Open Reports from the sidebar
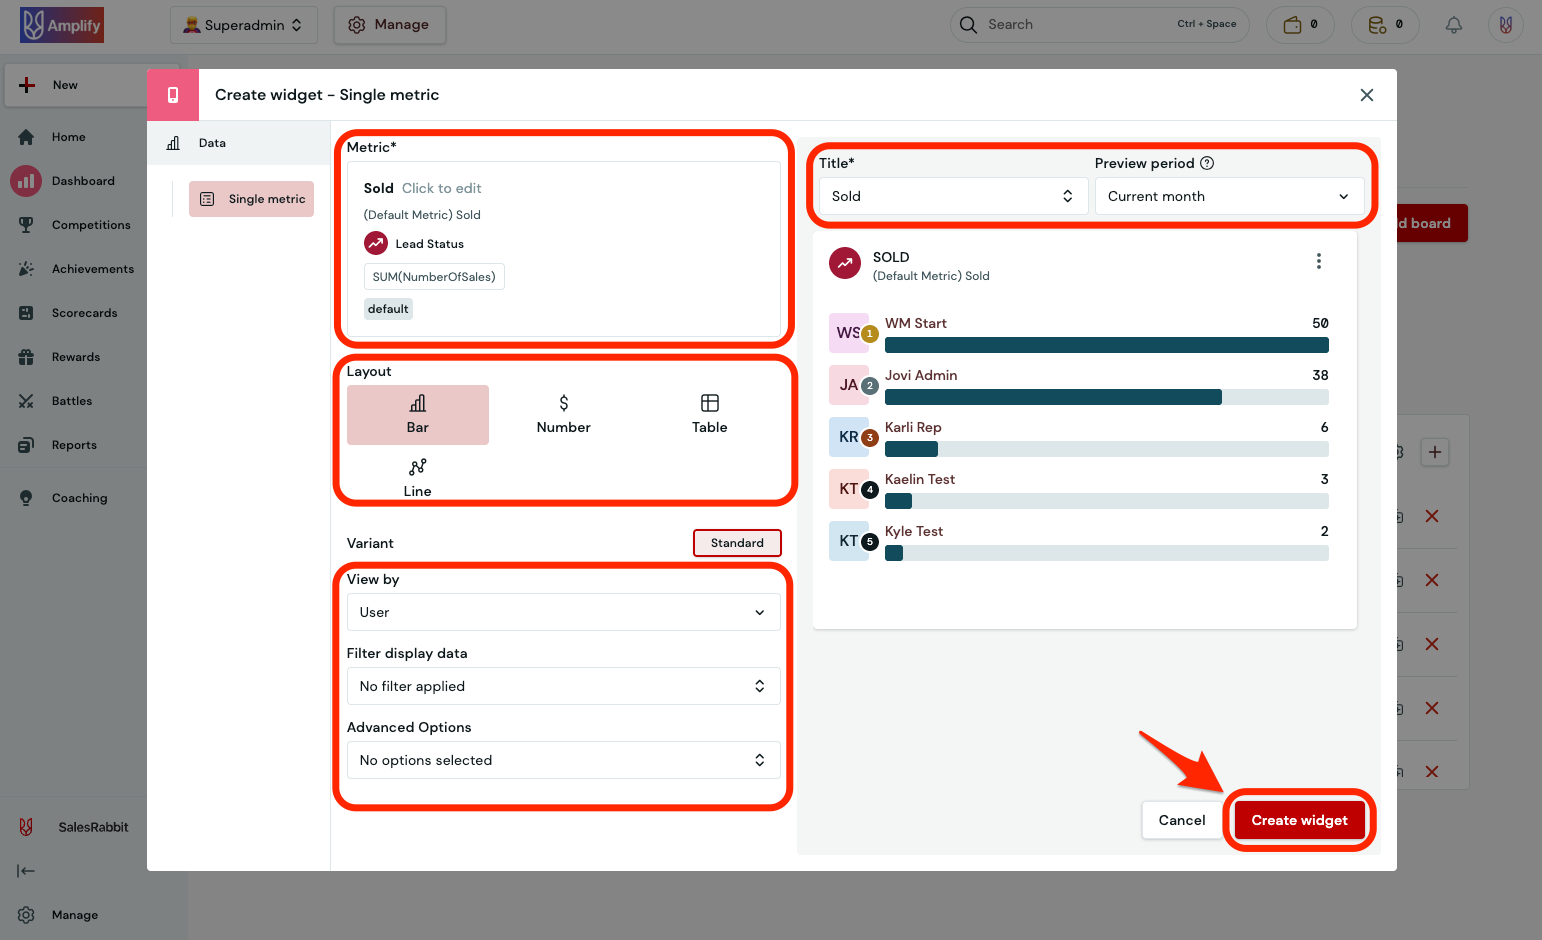Image resolution: width=1542 pixels, height=940 pixels. coord(75,444)
